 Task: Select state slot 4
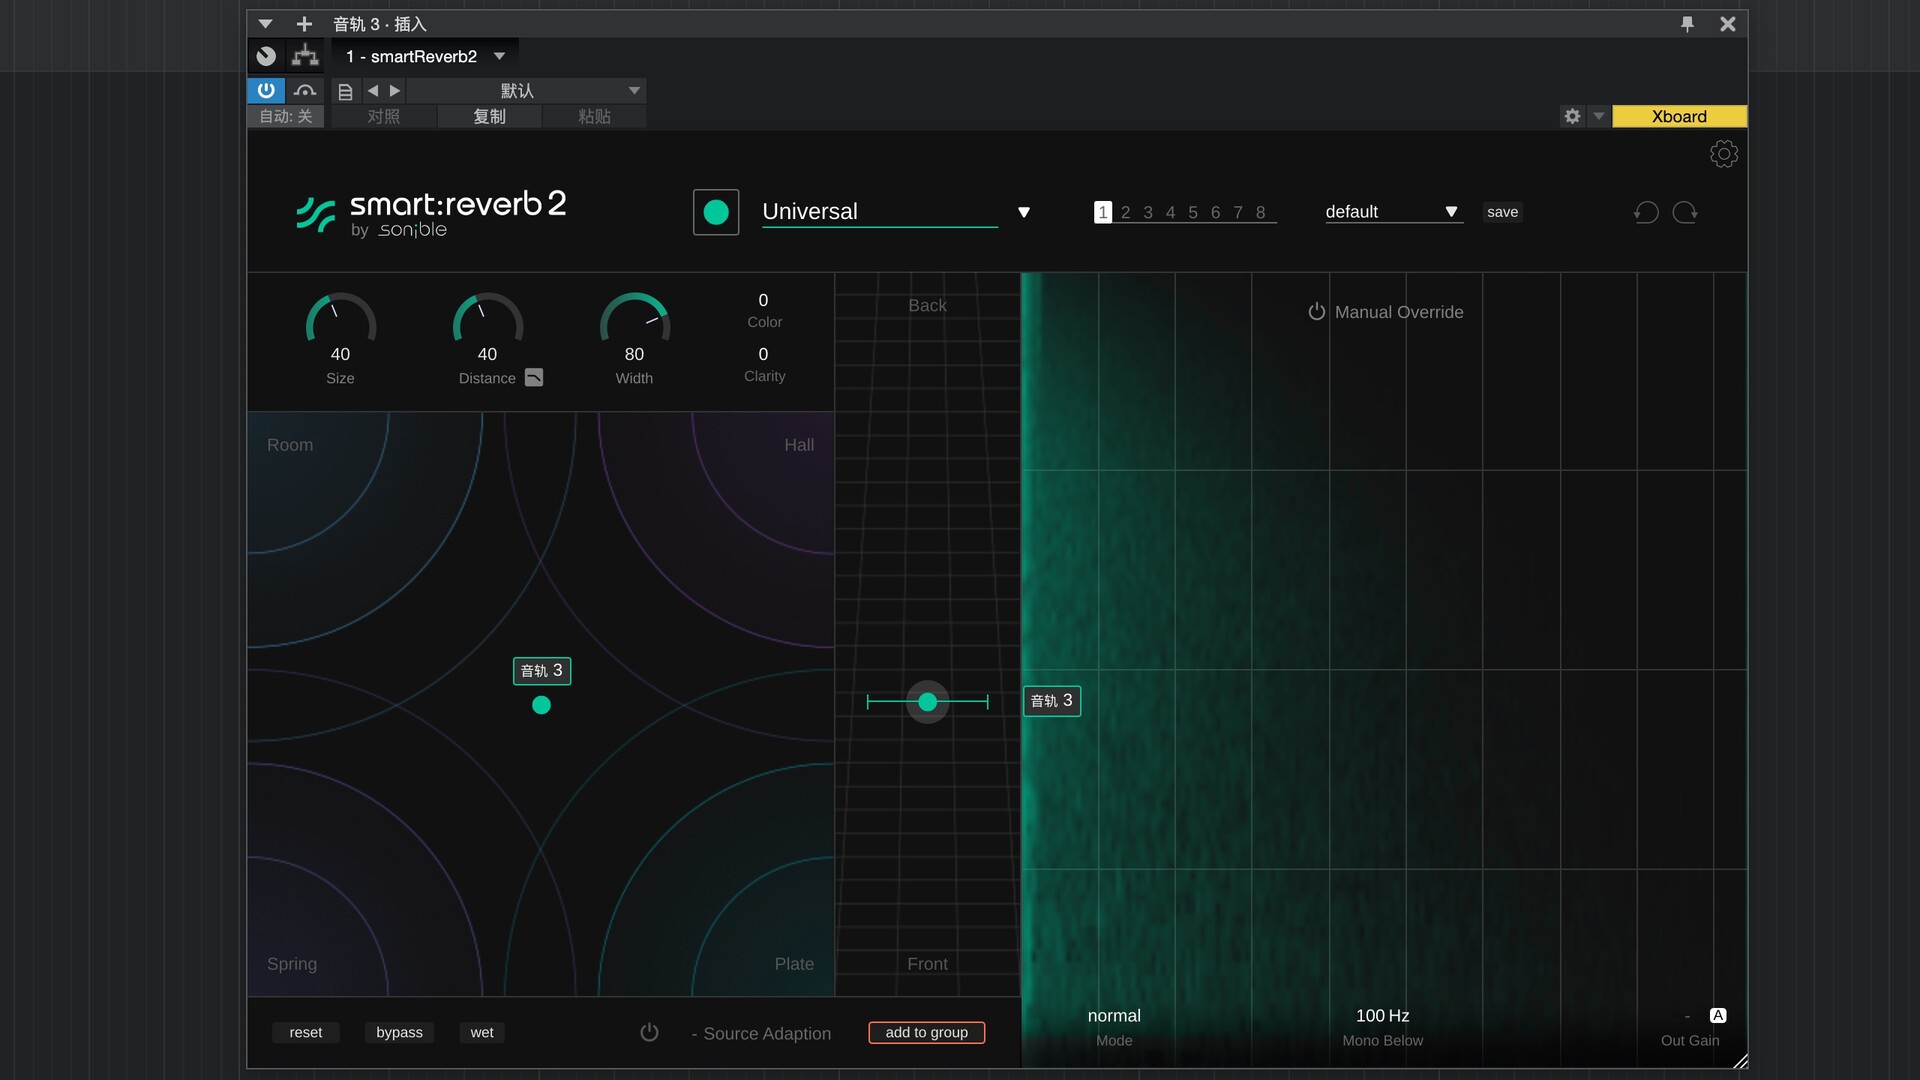tap(1170, 212)
